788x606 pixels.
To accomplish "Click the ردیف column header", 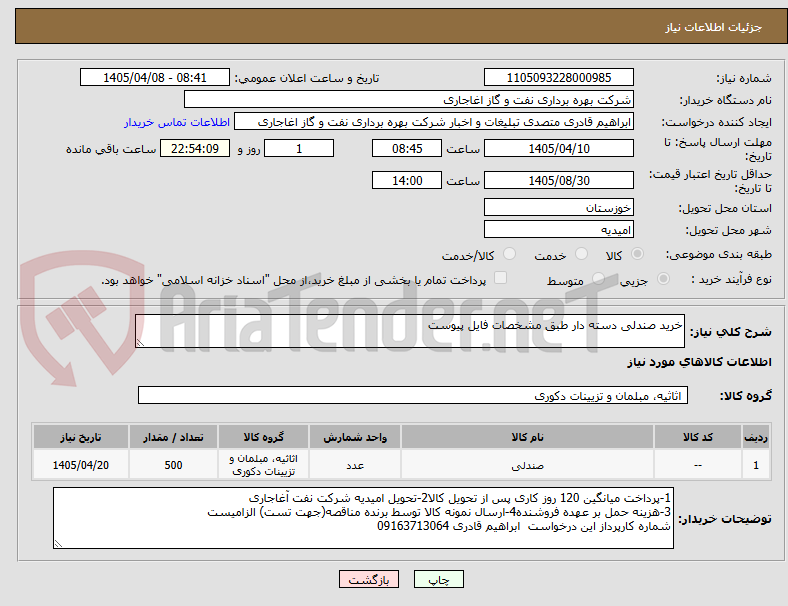I will 755,437.
